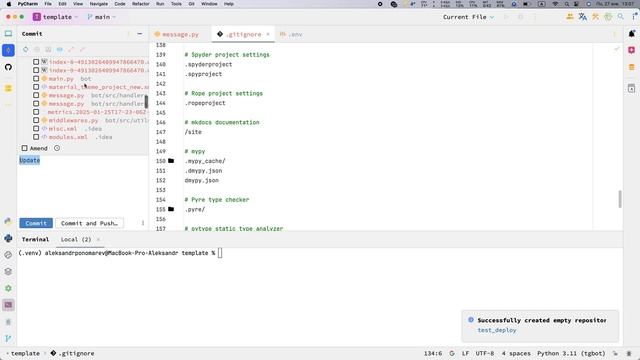This screenshot has height=360, width=640.
Task: Click the 134:6 caret position indicator
Action: (433, 353)
